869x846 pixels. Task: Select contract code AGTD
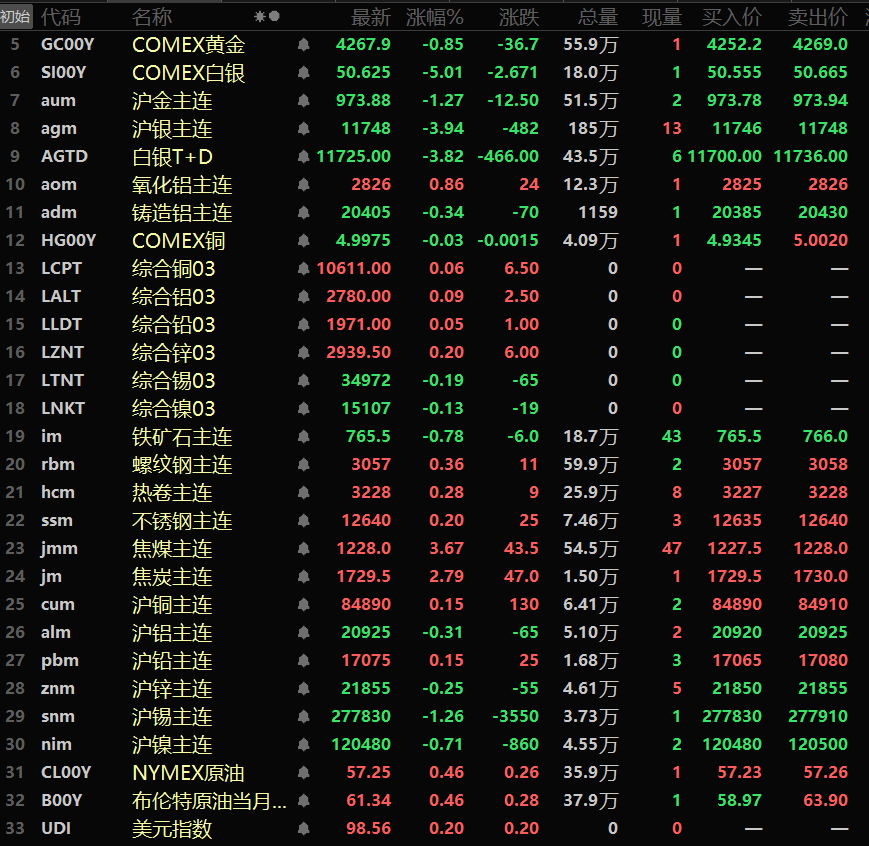coord(63,157)
